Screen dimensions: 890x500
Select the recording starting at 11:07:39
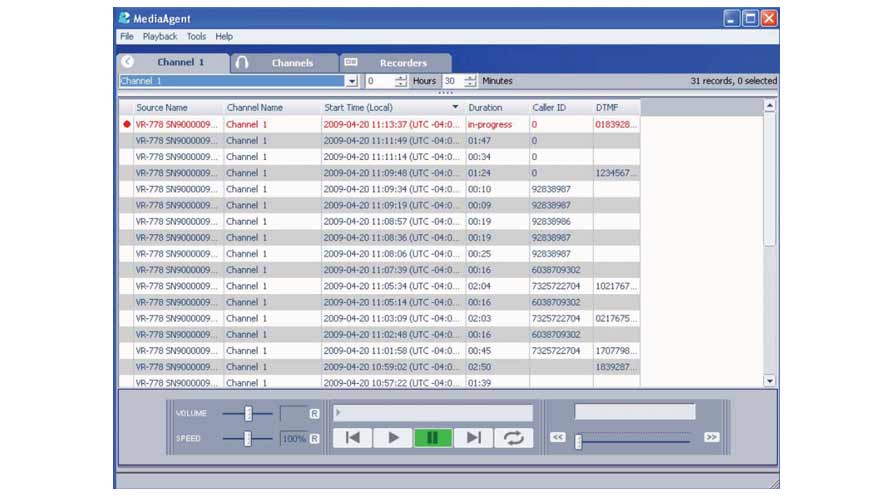click(379, 270)
